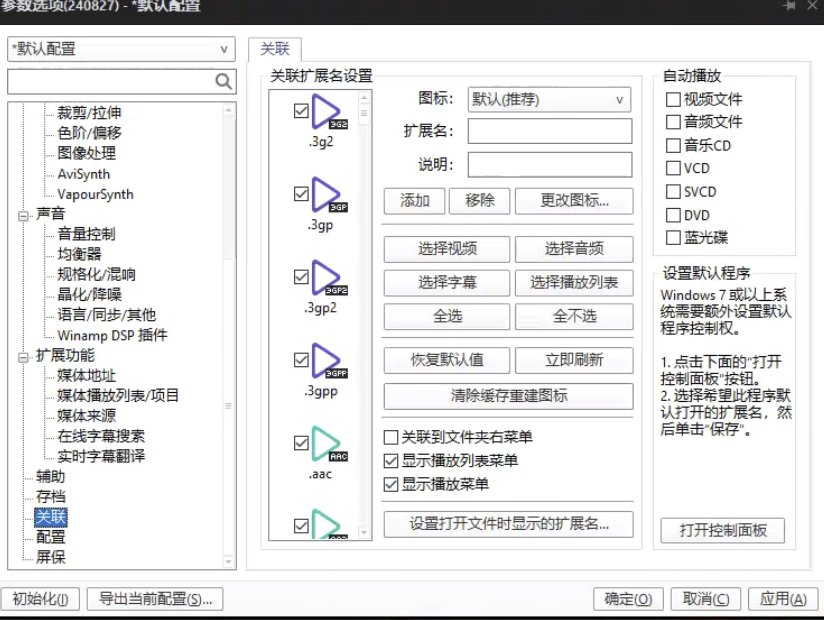Open the 图标 默认(推荐) dropdown

point(549,99)
